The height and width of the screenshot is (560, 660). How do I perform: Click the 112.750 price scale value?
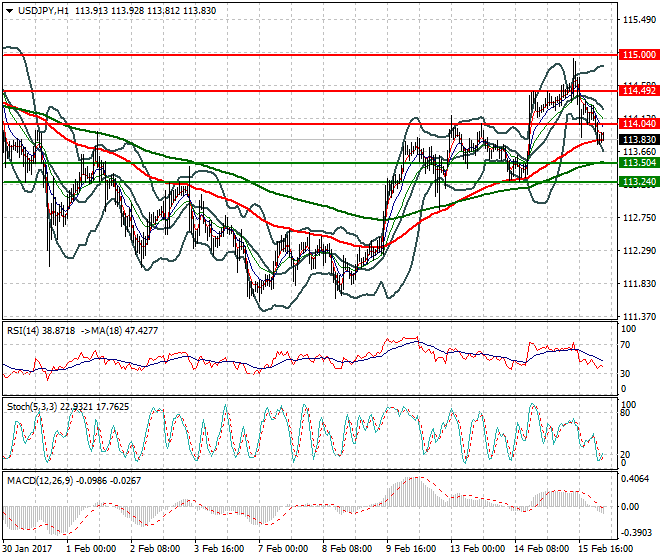click(x=639, y=218)
